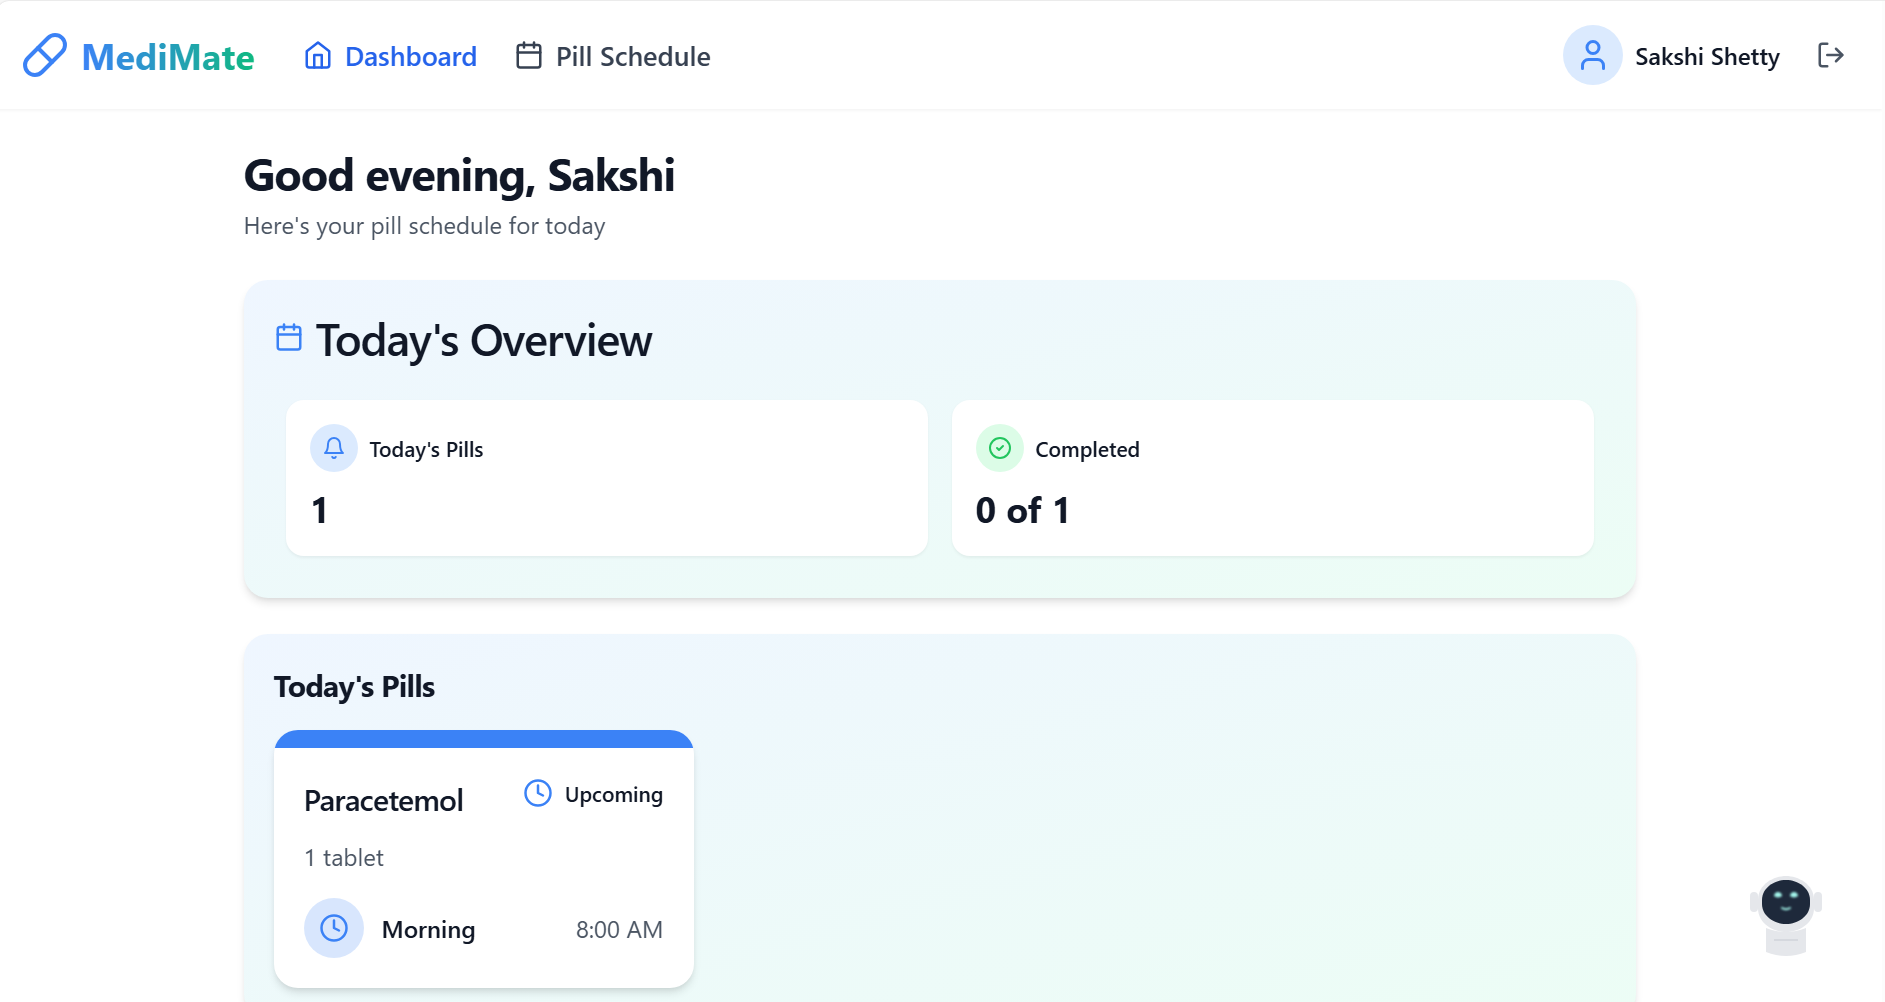Image resolution: width=1885 pixels, height=1002 pixels.
Task: Click the Morning clock icon in pill card
Action: tap(334, 929)
